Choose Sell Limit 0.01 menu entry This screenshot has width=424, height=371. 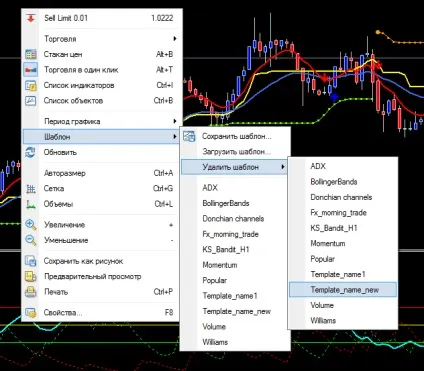point(102,18)
